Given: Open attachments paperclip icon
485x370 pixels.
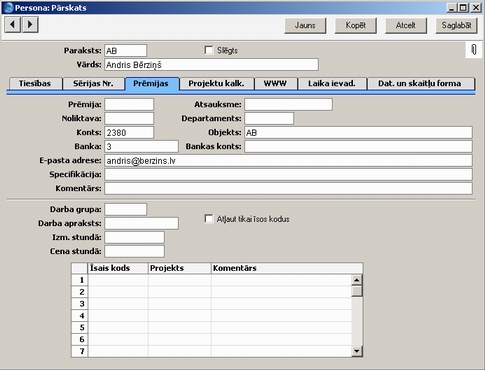Looking at the screenshot, I should point(474,50).
